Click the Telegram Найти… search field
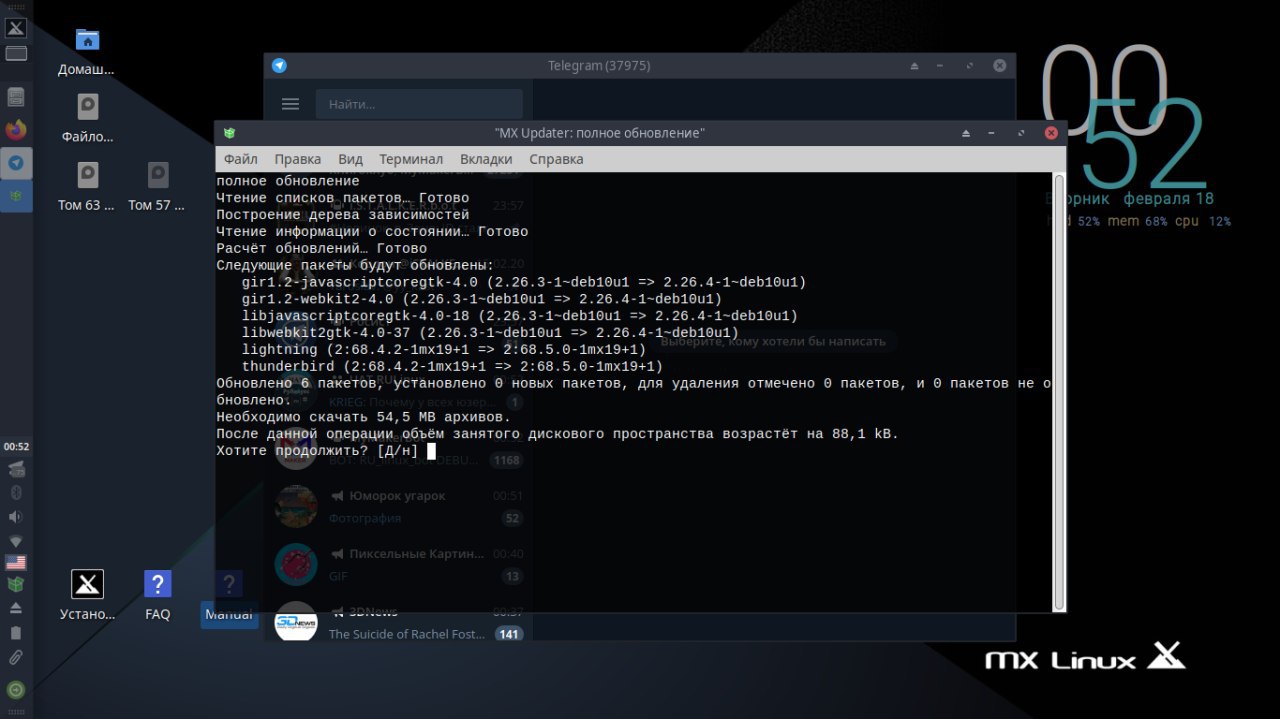Image resolution: width=1280 pixels, height=719 pixels. point(419,104)
